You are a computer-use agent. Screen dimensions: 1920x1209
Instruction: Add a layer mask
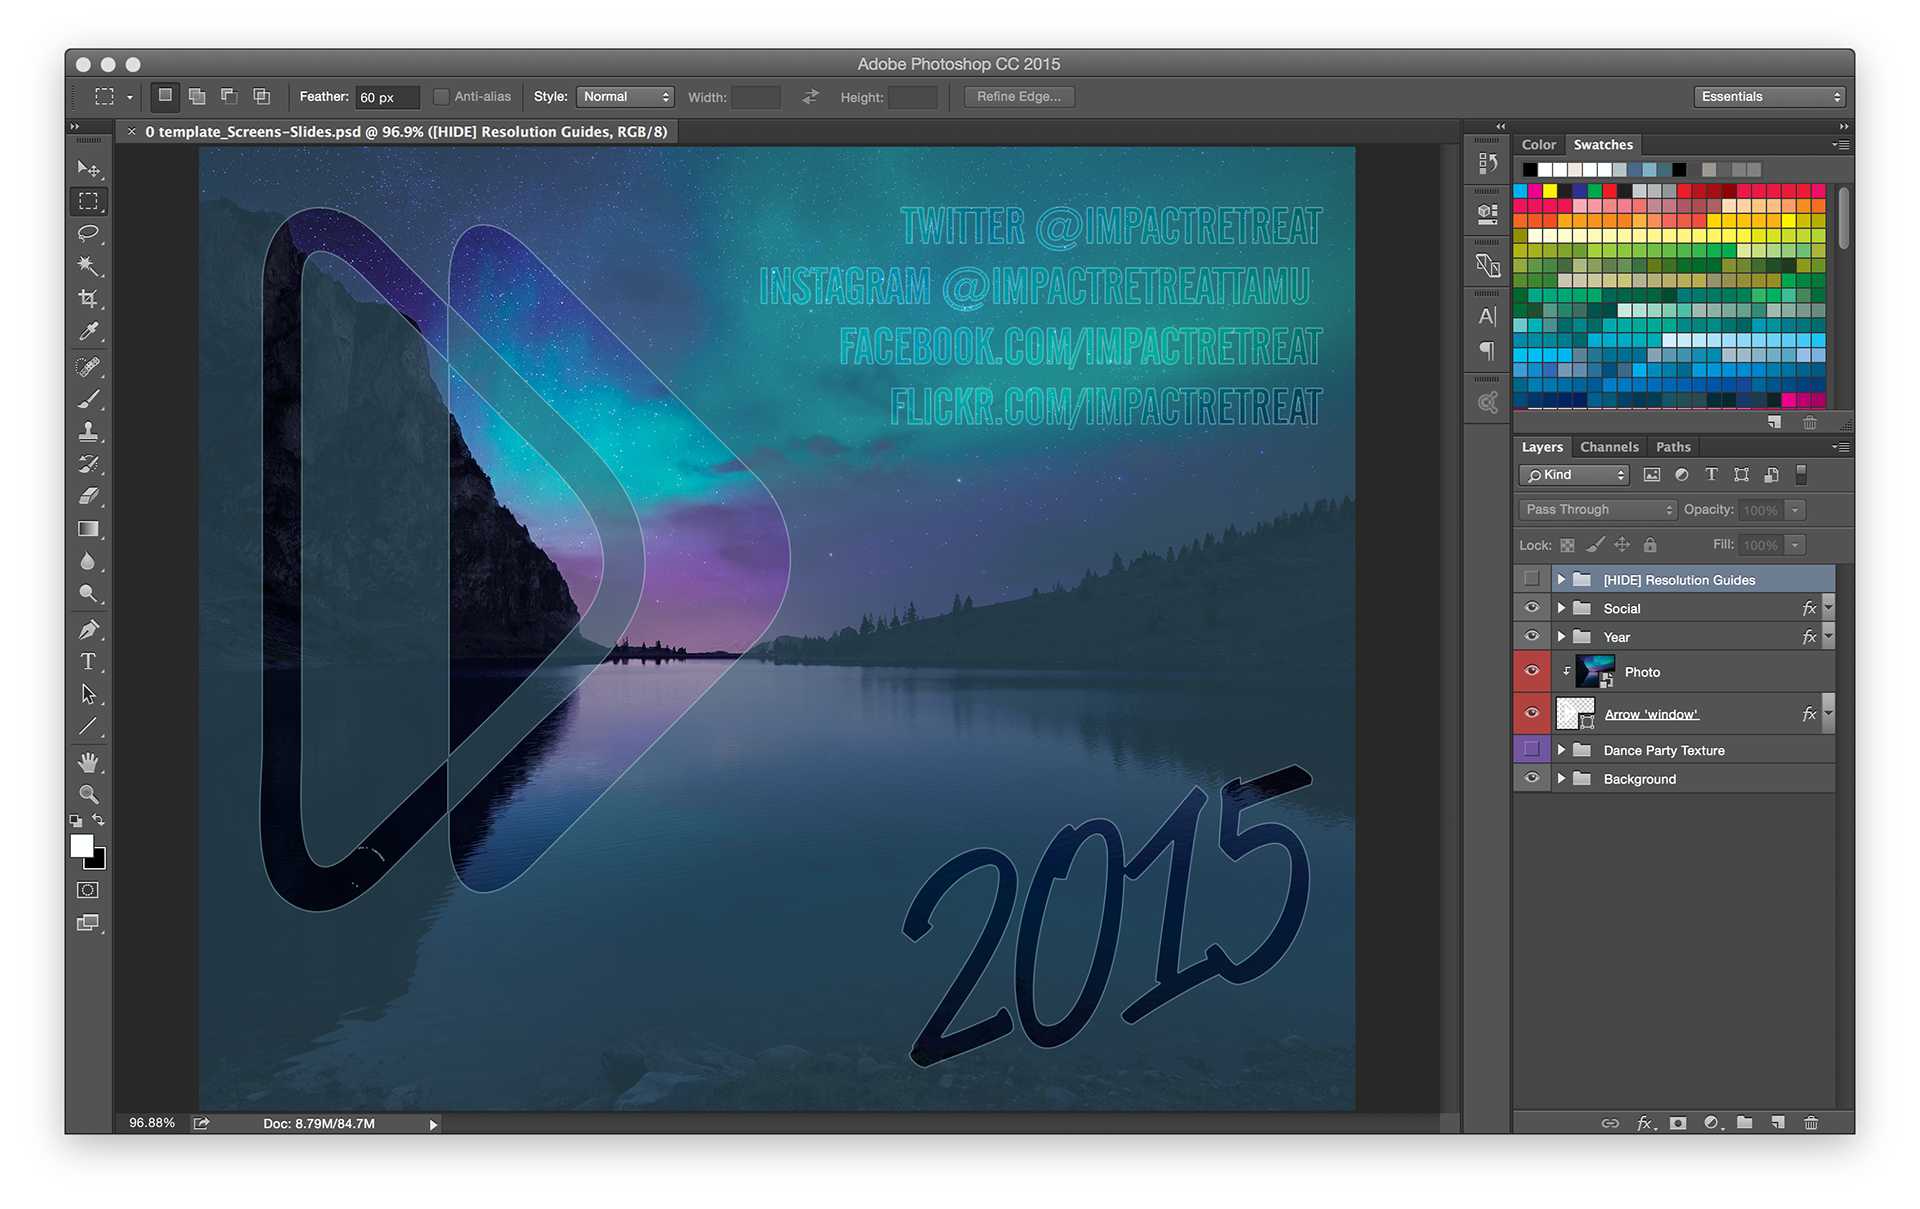pos(1678,1123)
